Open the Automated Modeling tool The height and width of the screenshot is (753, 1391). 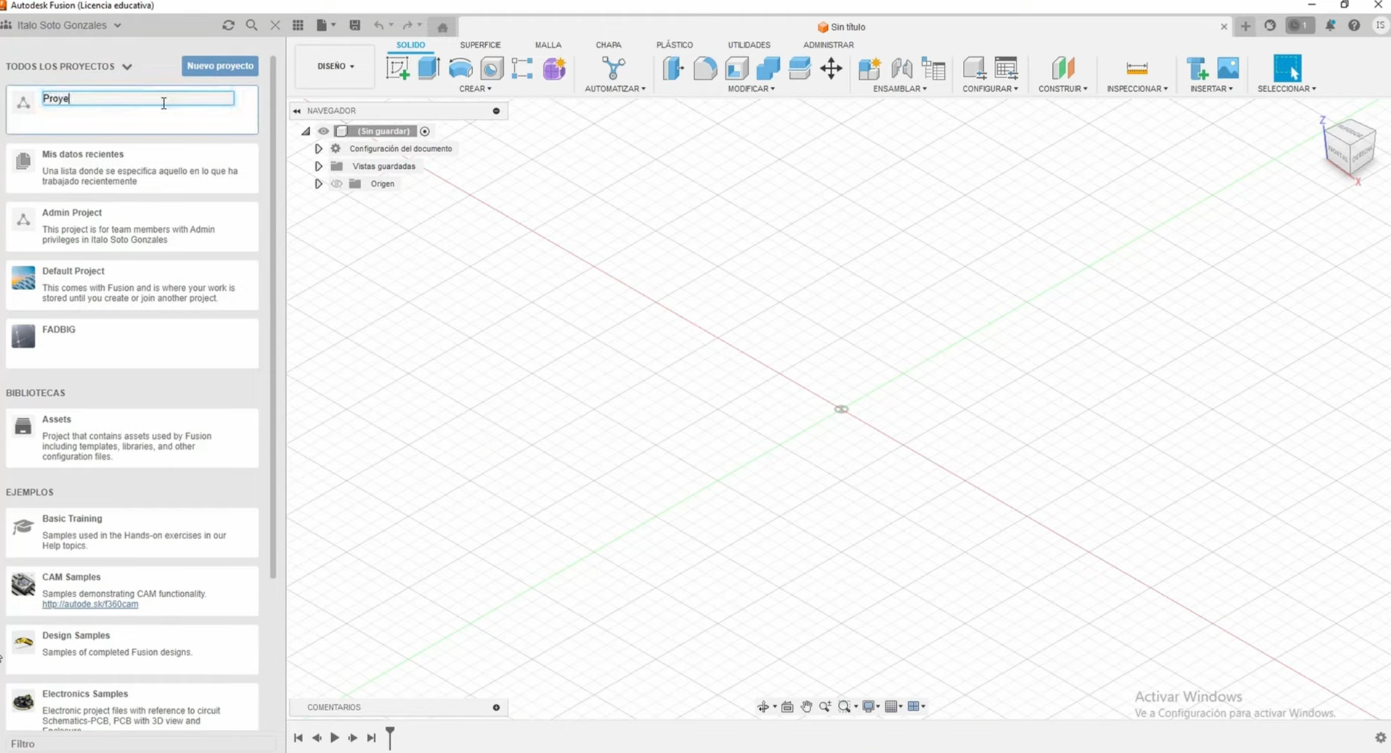click(614, 68)
